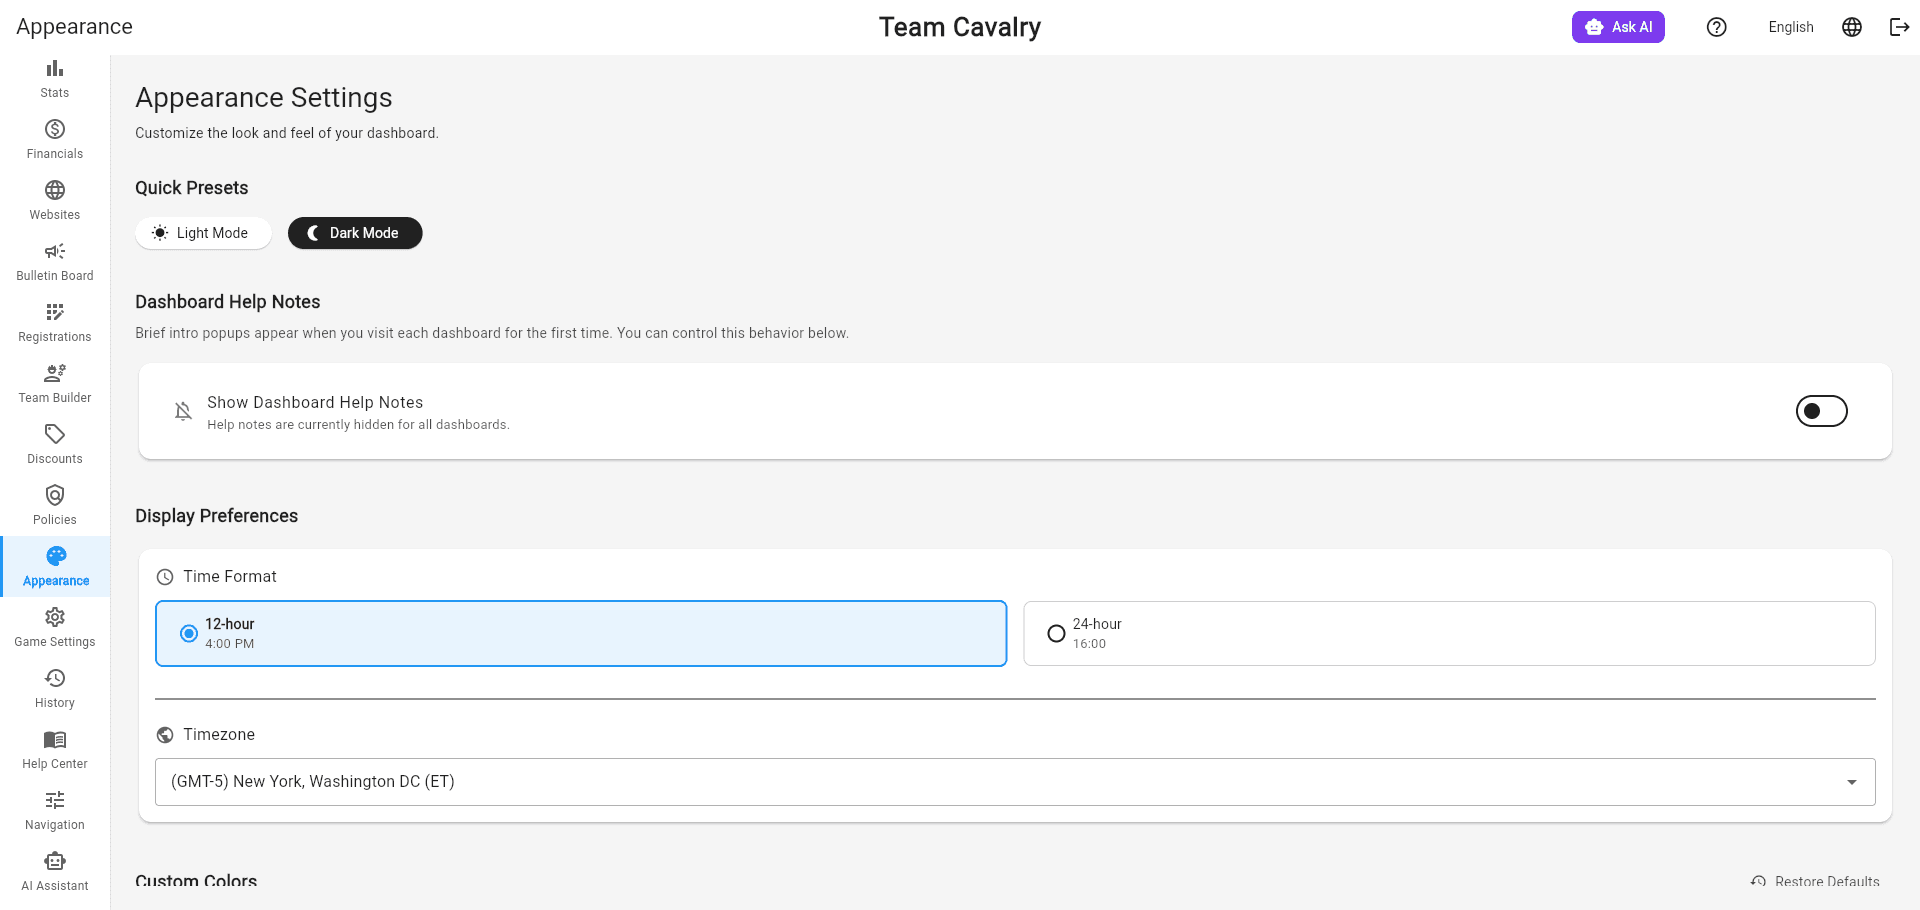
Task: Click the English language selector
Action: tap(1790, 27)
